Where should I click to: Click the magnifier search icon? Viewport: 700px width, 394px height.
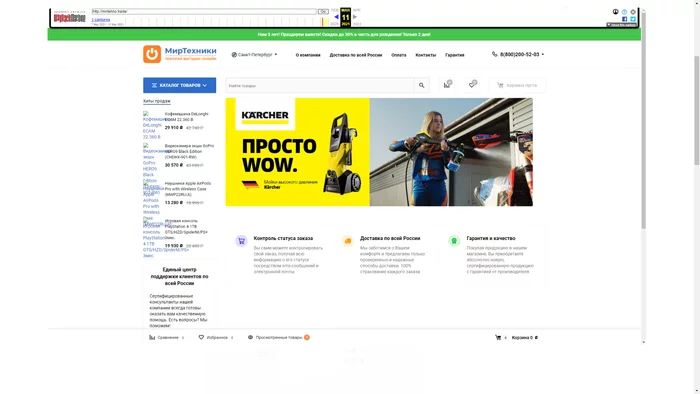[x=421, y=85]
